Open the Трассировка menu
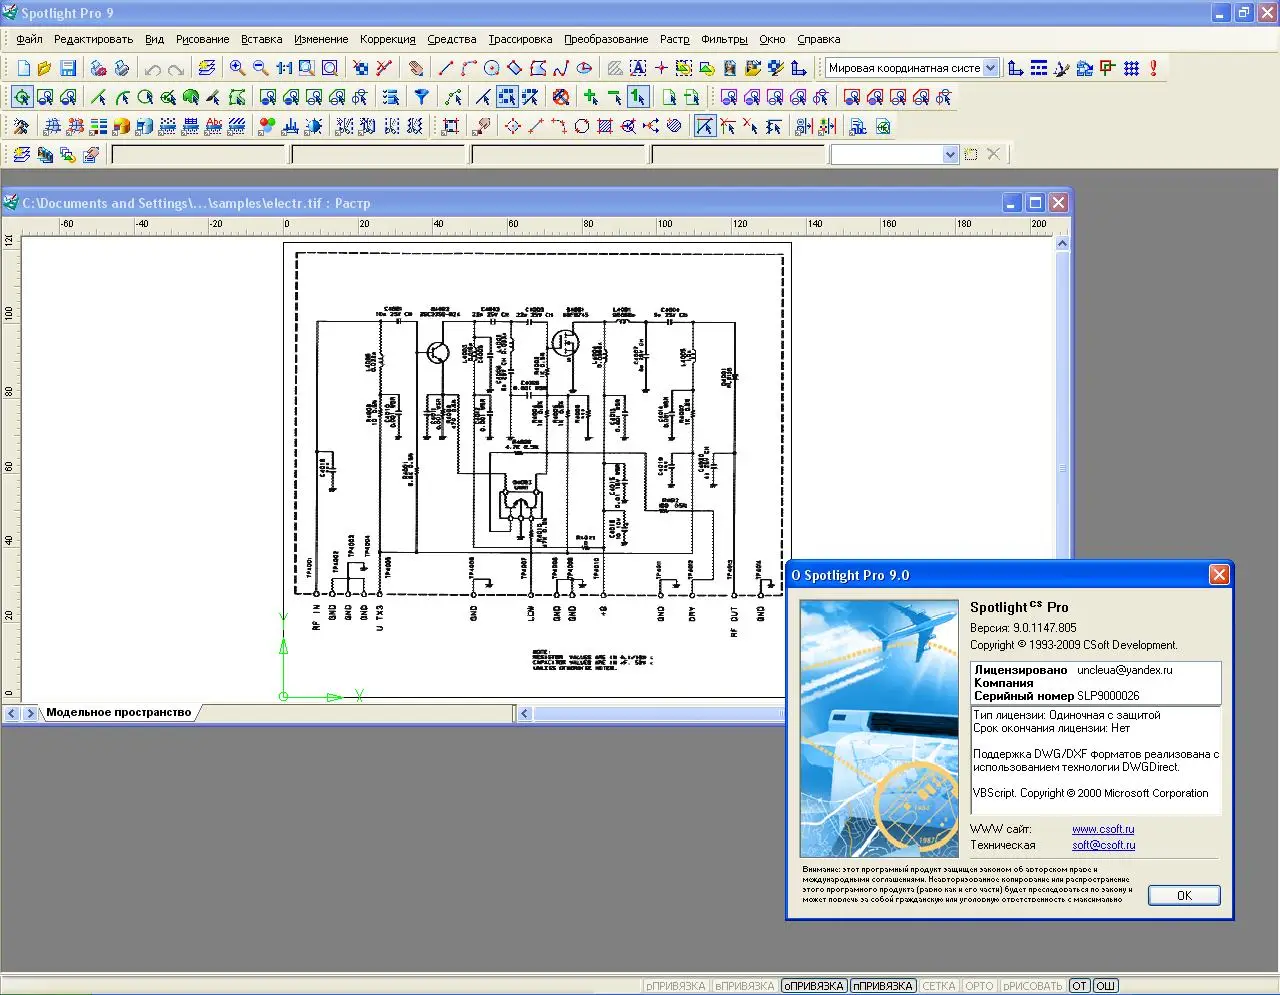 click(x=520, y=39)
